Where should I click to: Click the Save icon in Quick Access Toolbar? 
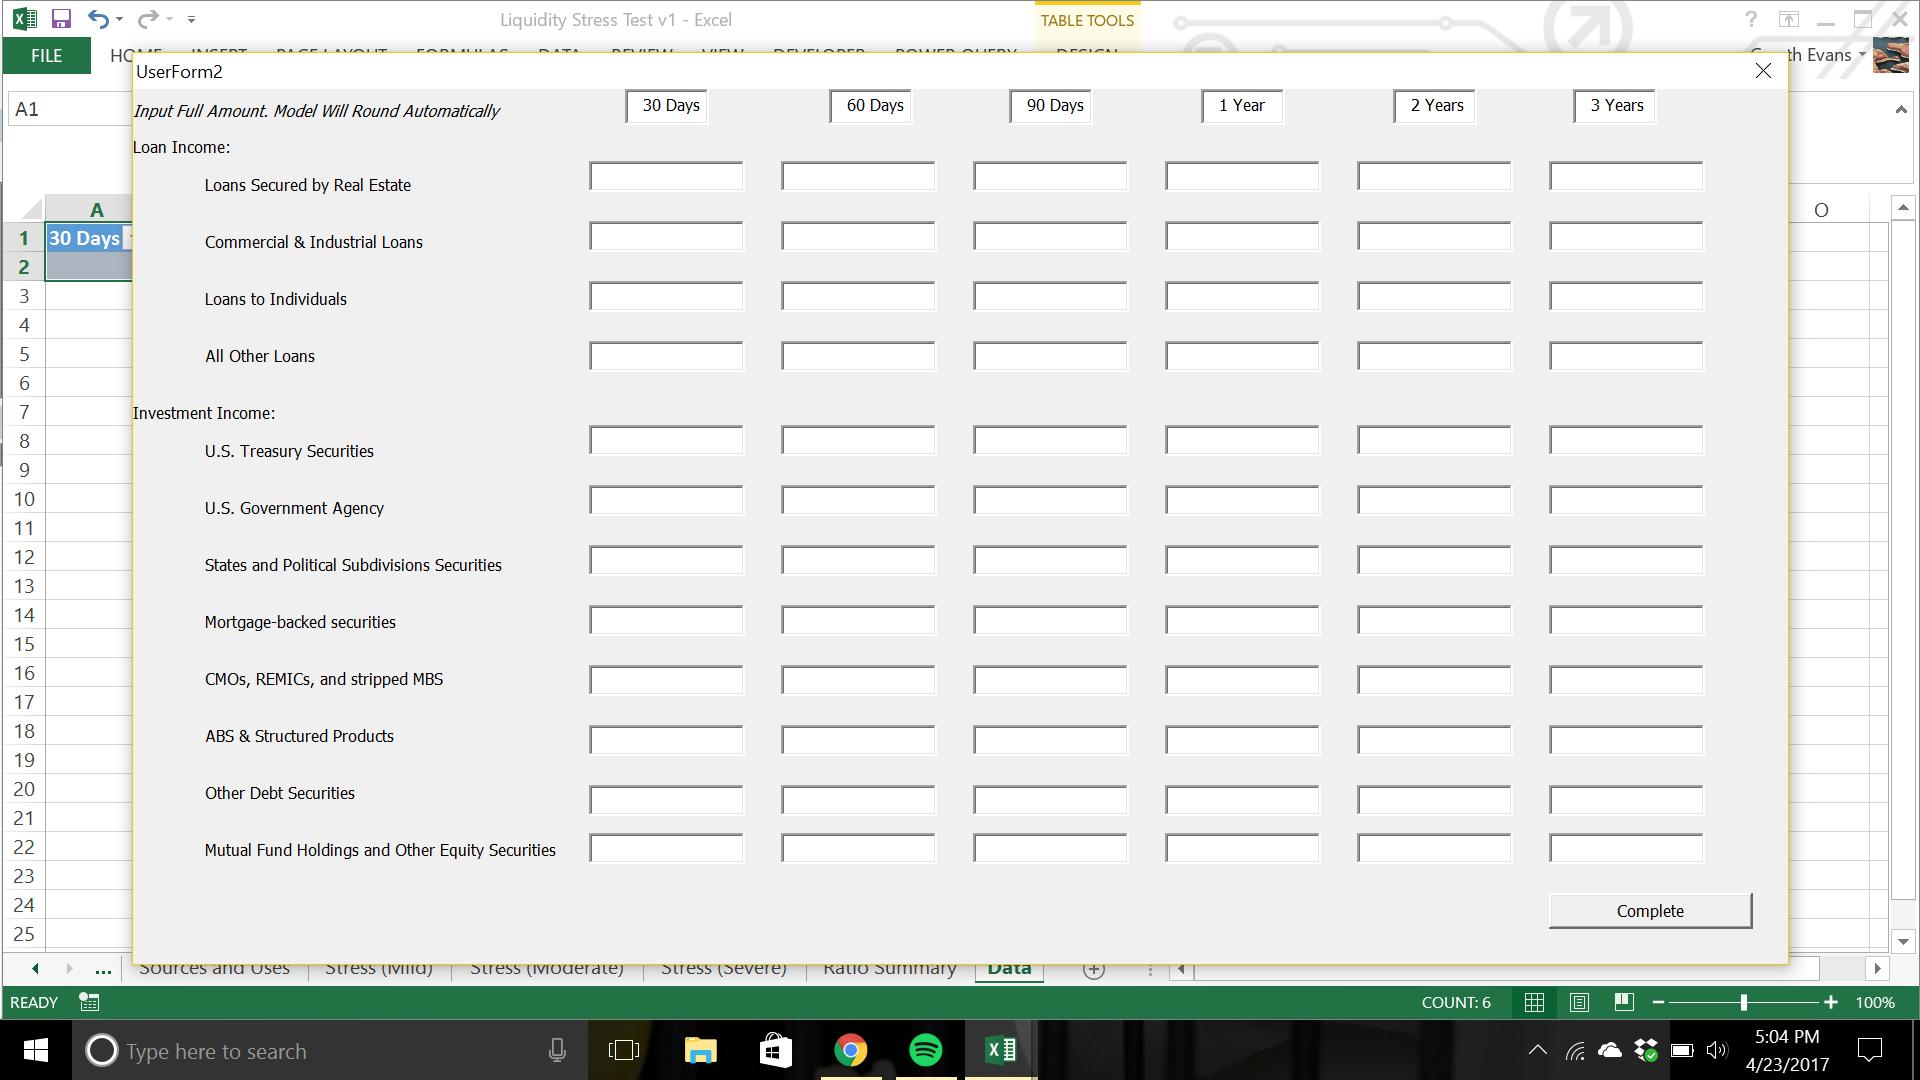[62, 18]
